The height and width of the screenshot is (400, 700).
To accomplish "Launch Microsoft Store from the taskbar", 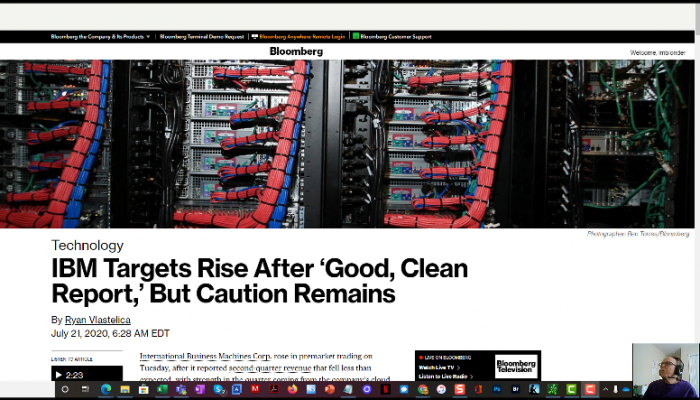I will 143,389.
